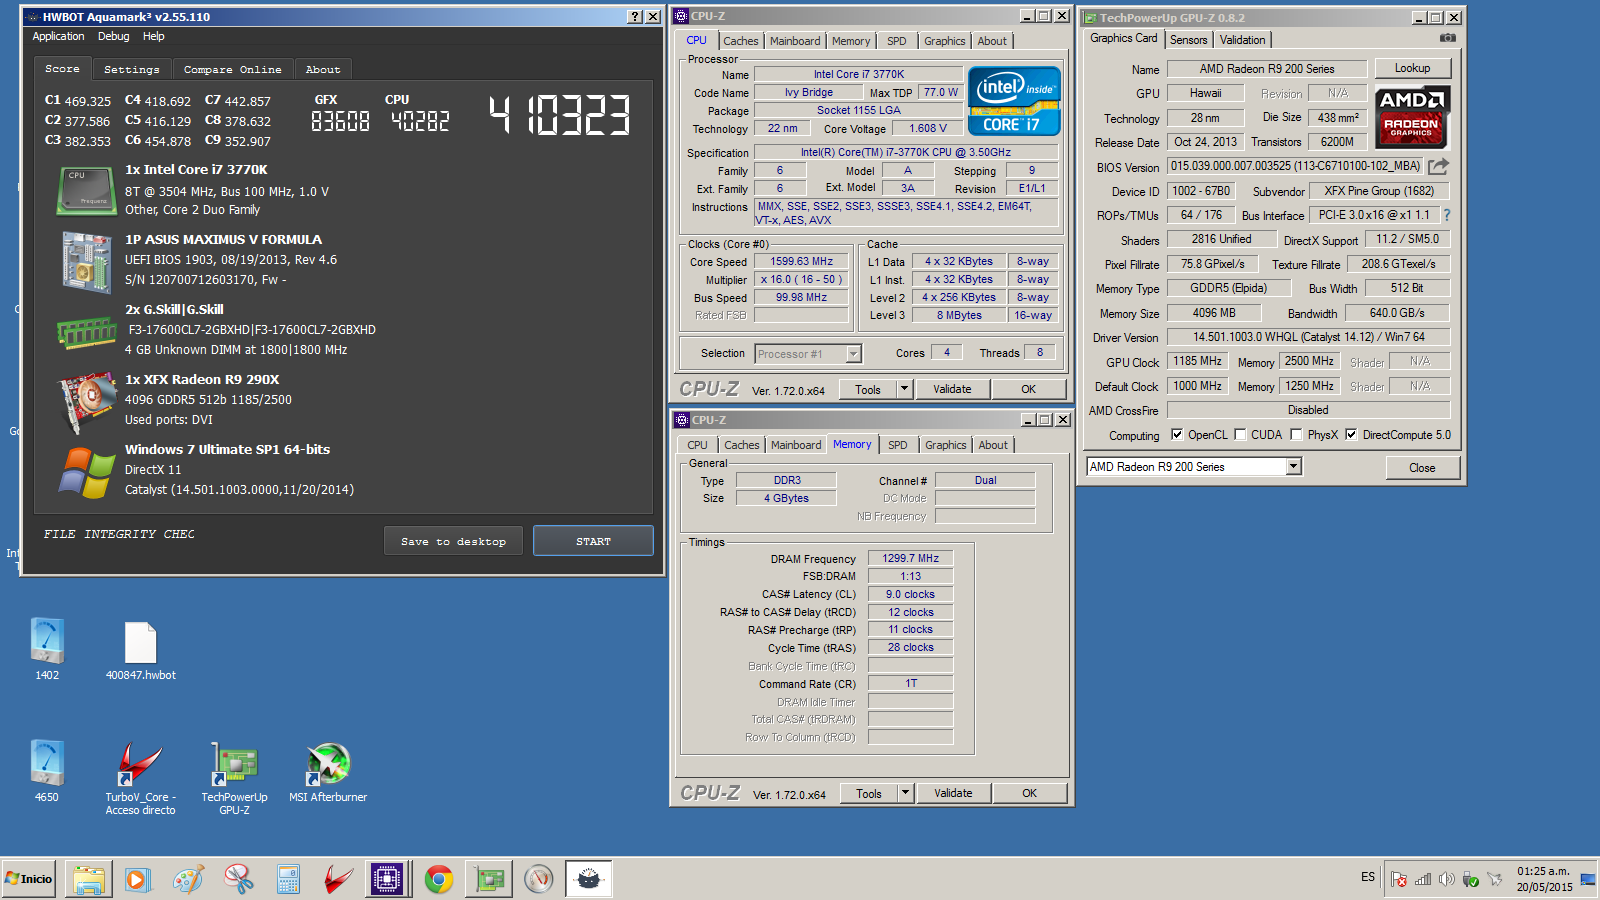Open the About tab in Aquamark
The image size is (1600, 900).
pyautogui.click(x=323, y=70)
